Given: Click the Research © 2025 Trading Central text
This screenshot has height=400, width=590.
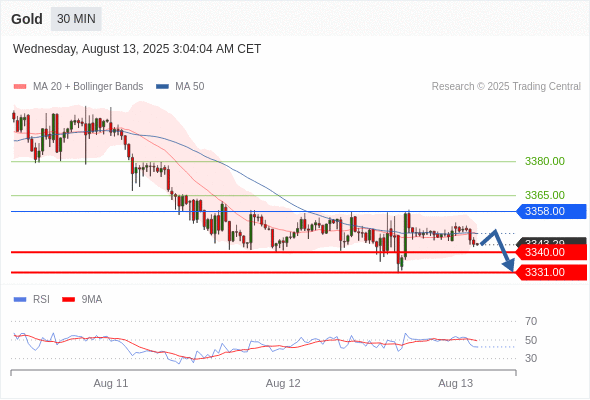Looking at the screenshot, I should 506,87.
